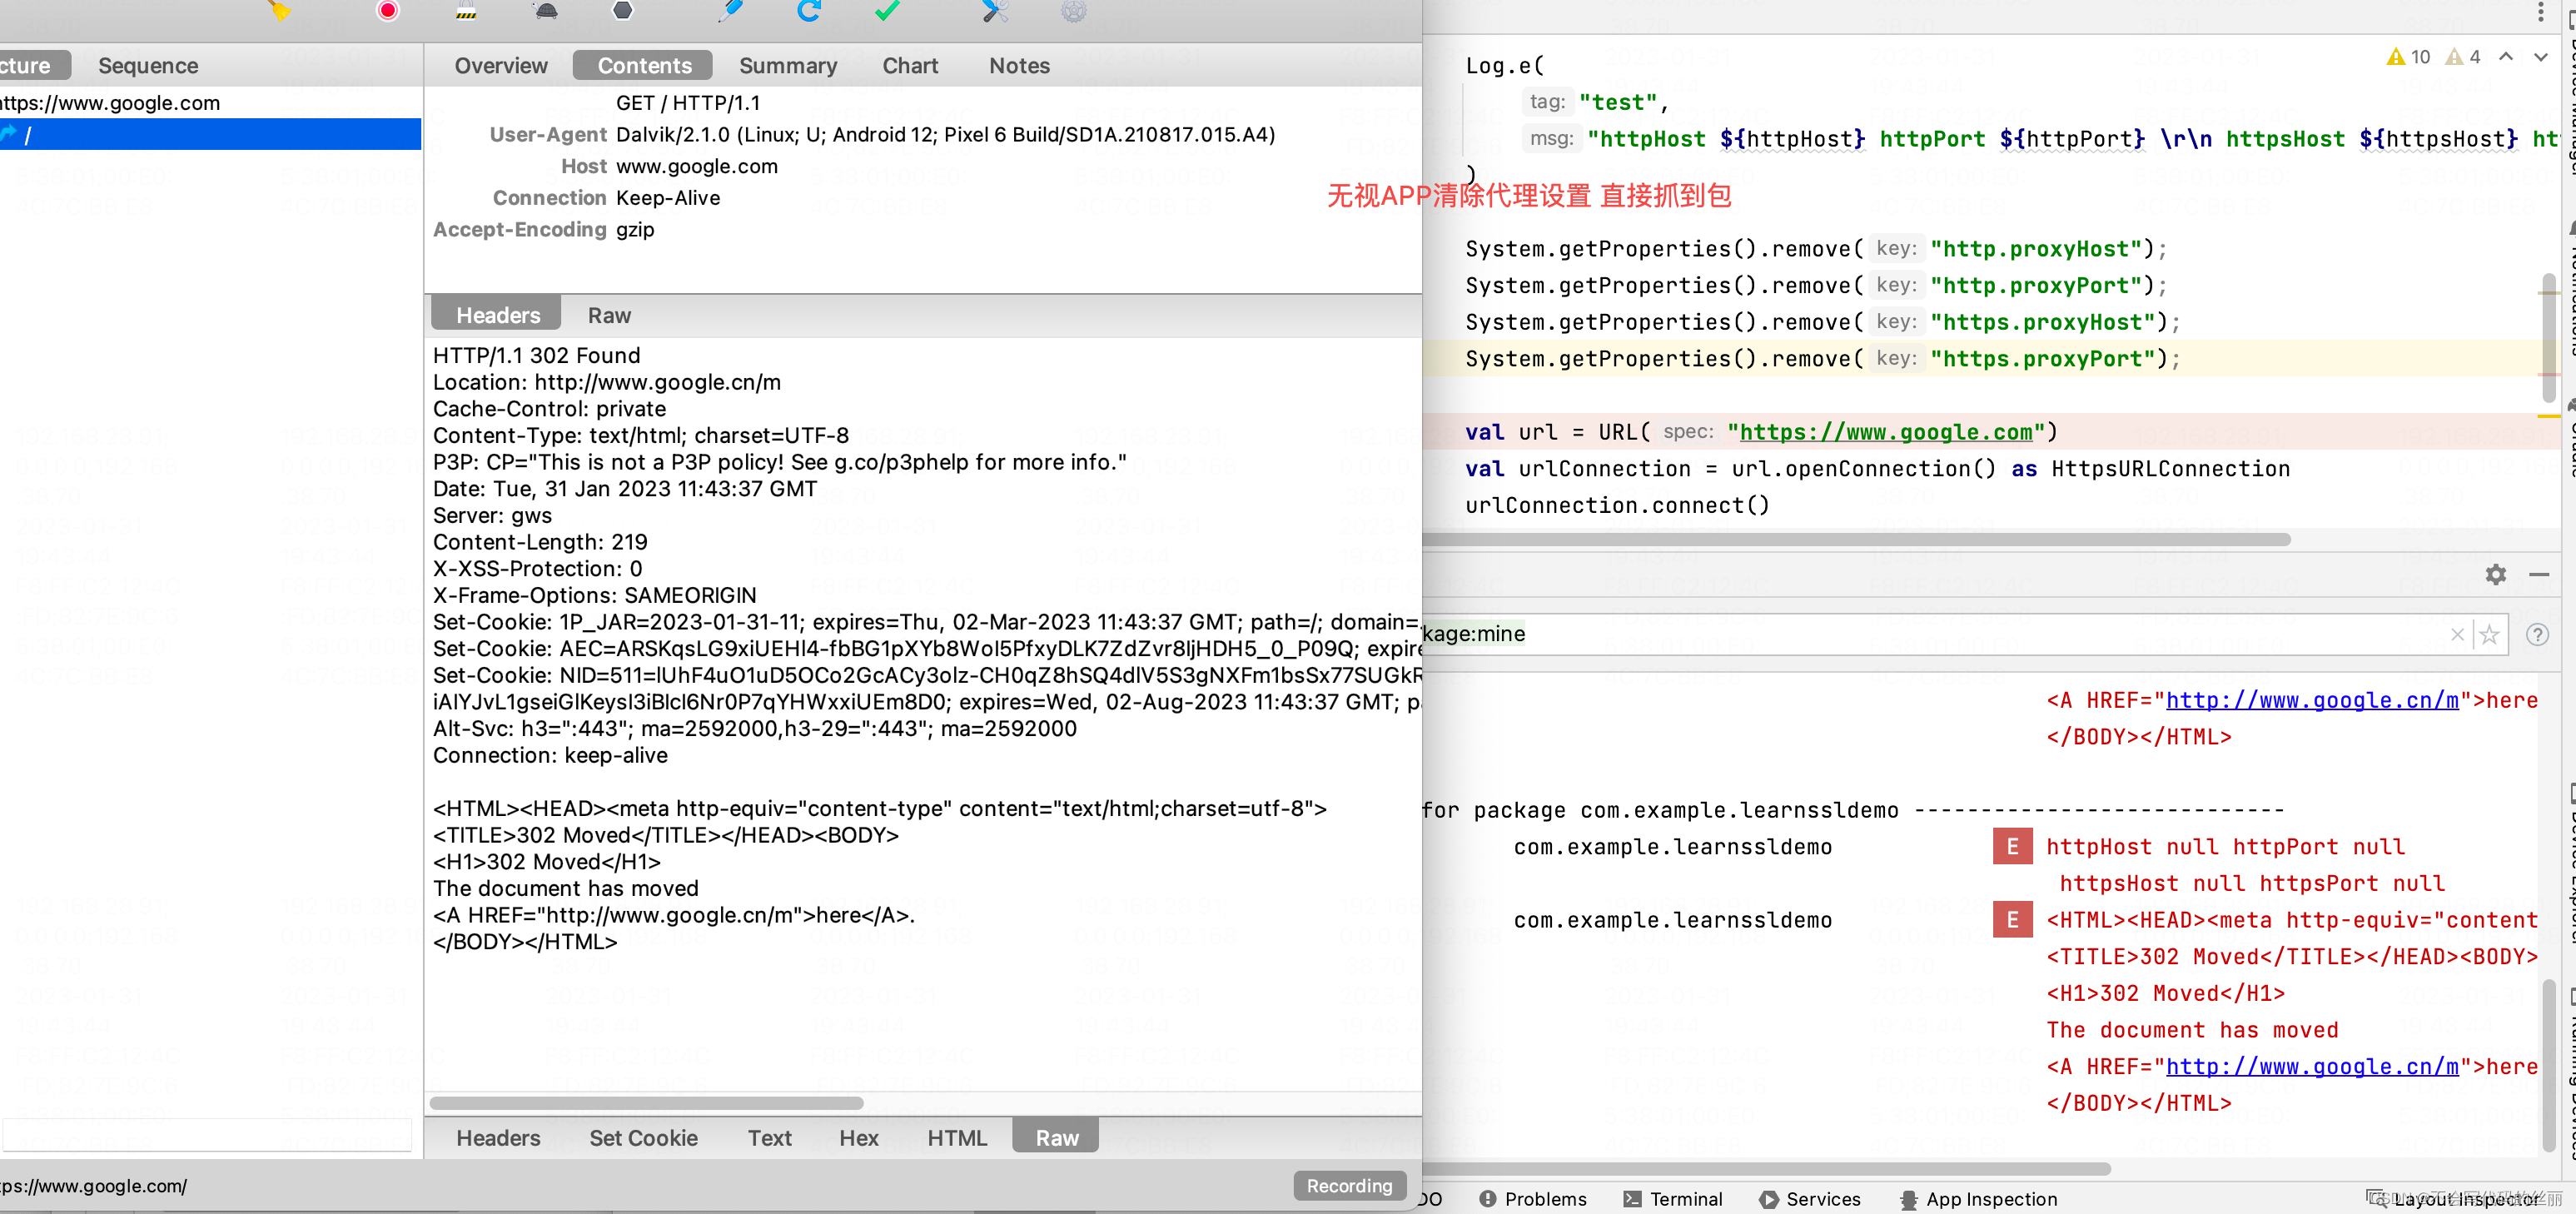
Task: Select the Chart tab in center panel
Action: (x=910, y=66)
